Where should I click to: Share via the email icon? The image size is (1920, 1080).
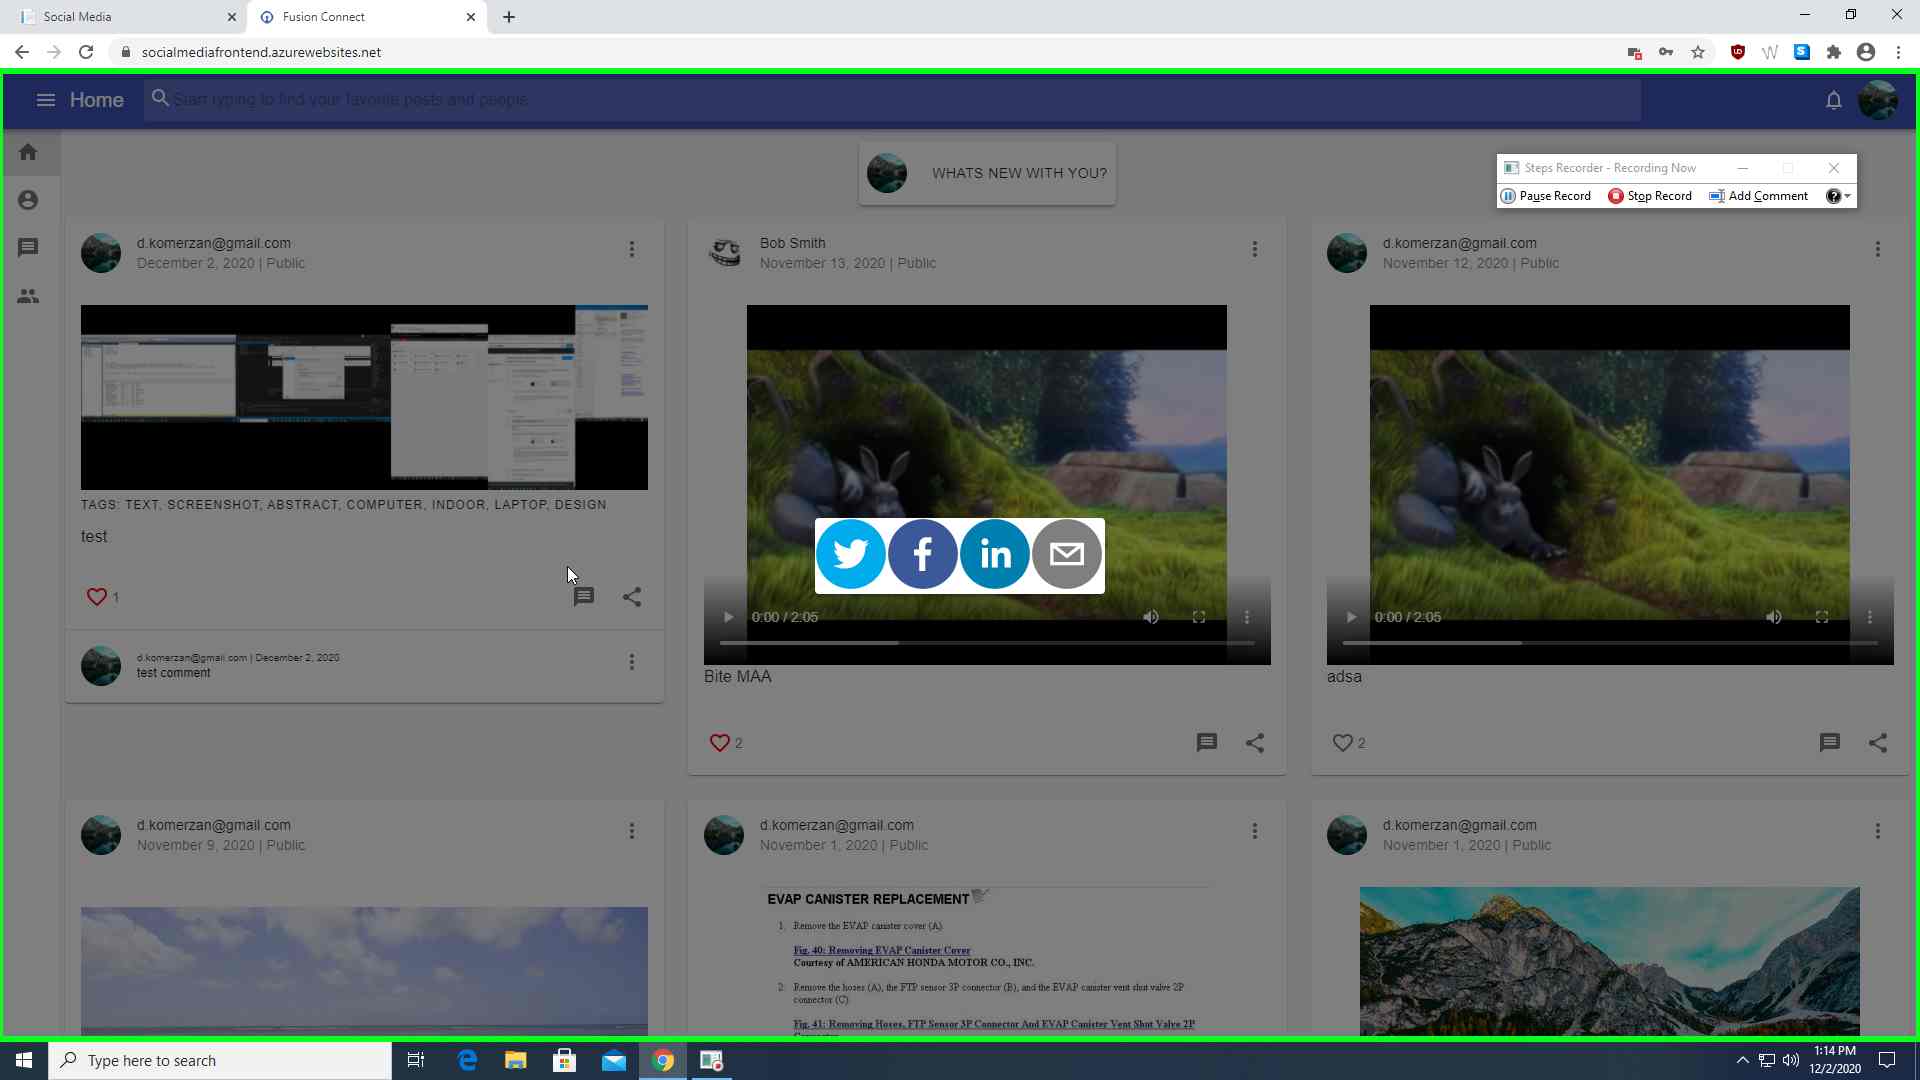click(1067, 554)
